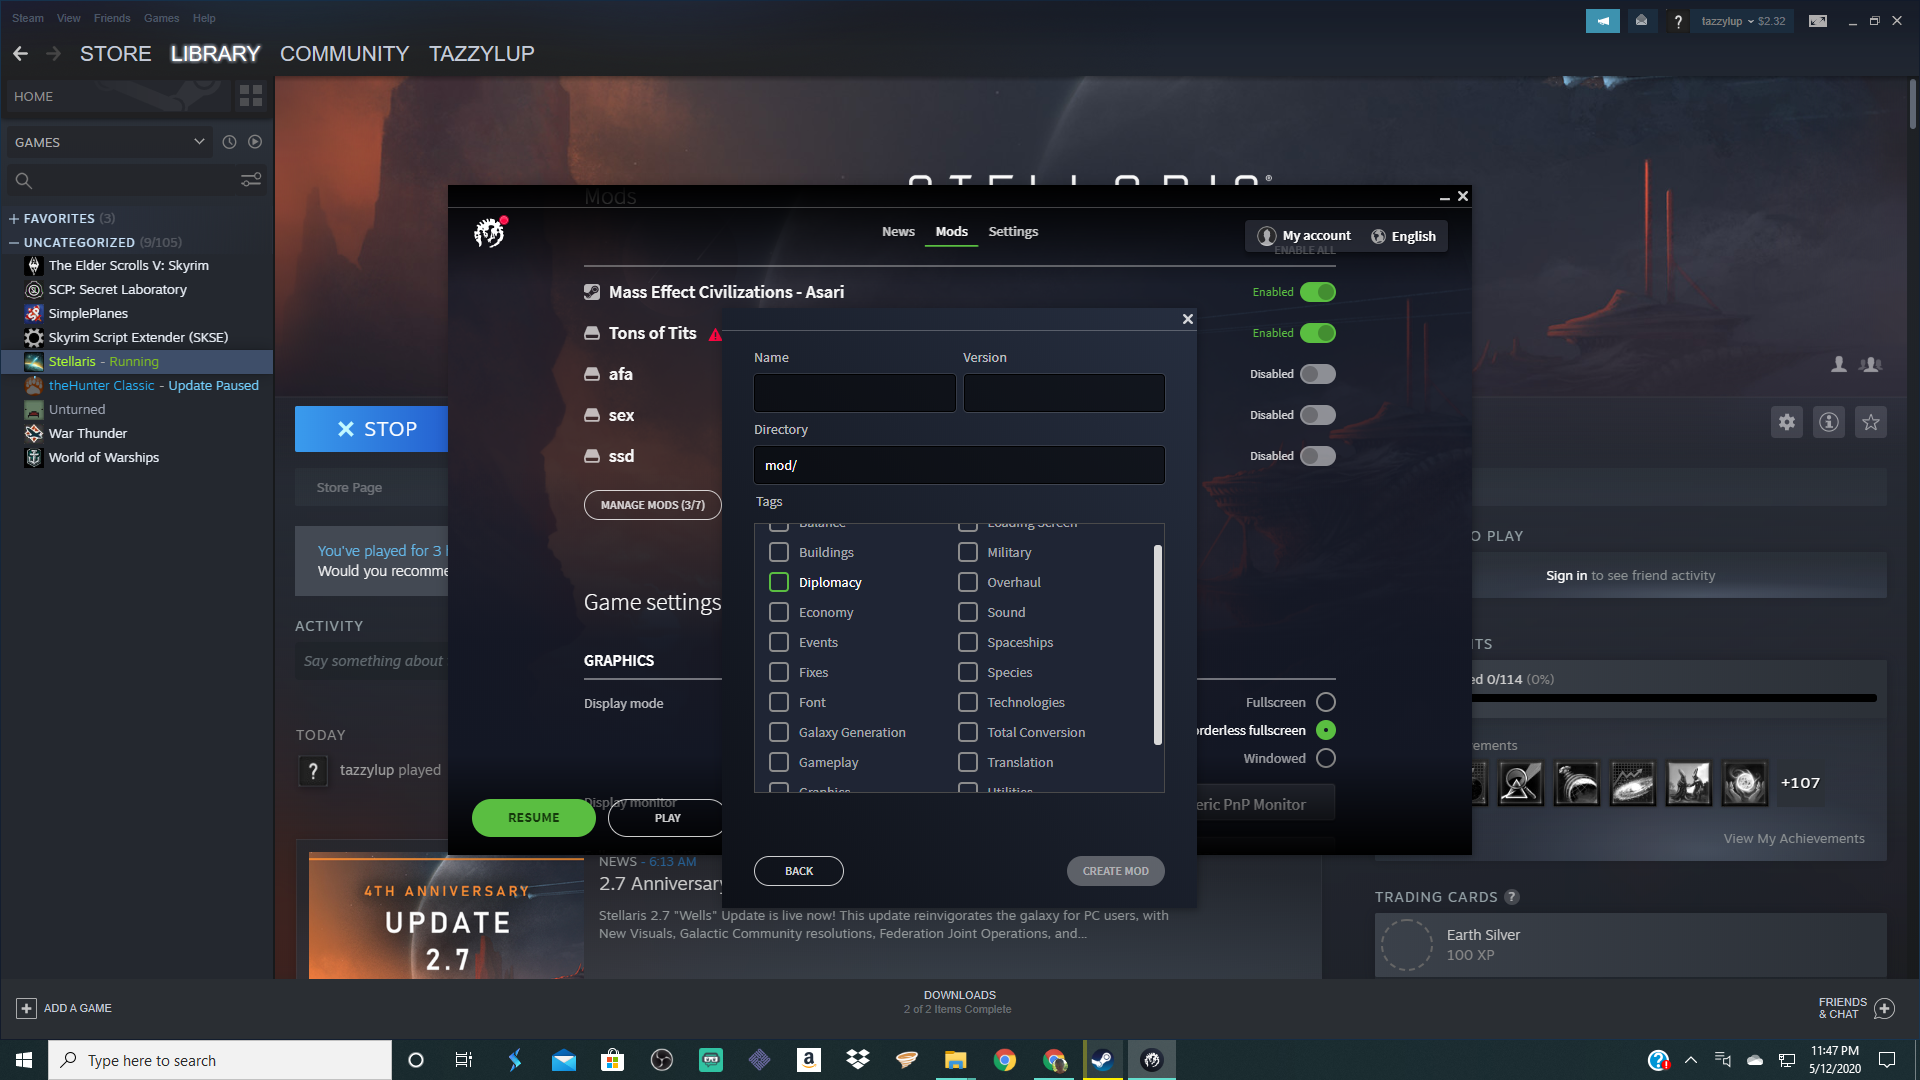Click the Manage Mods (3/7) button

click(652, 505)
